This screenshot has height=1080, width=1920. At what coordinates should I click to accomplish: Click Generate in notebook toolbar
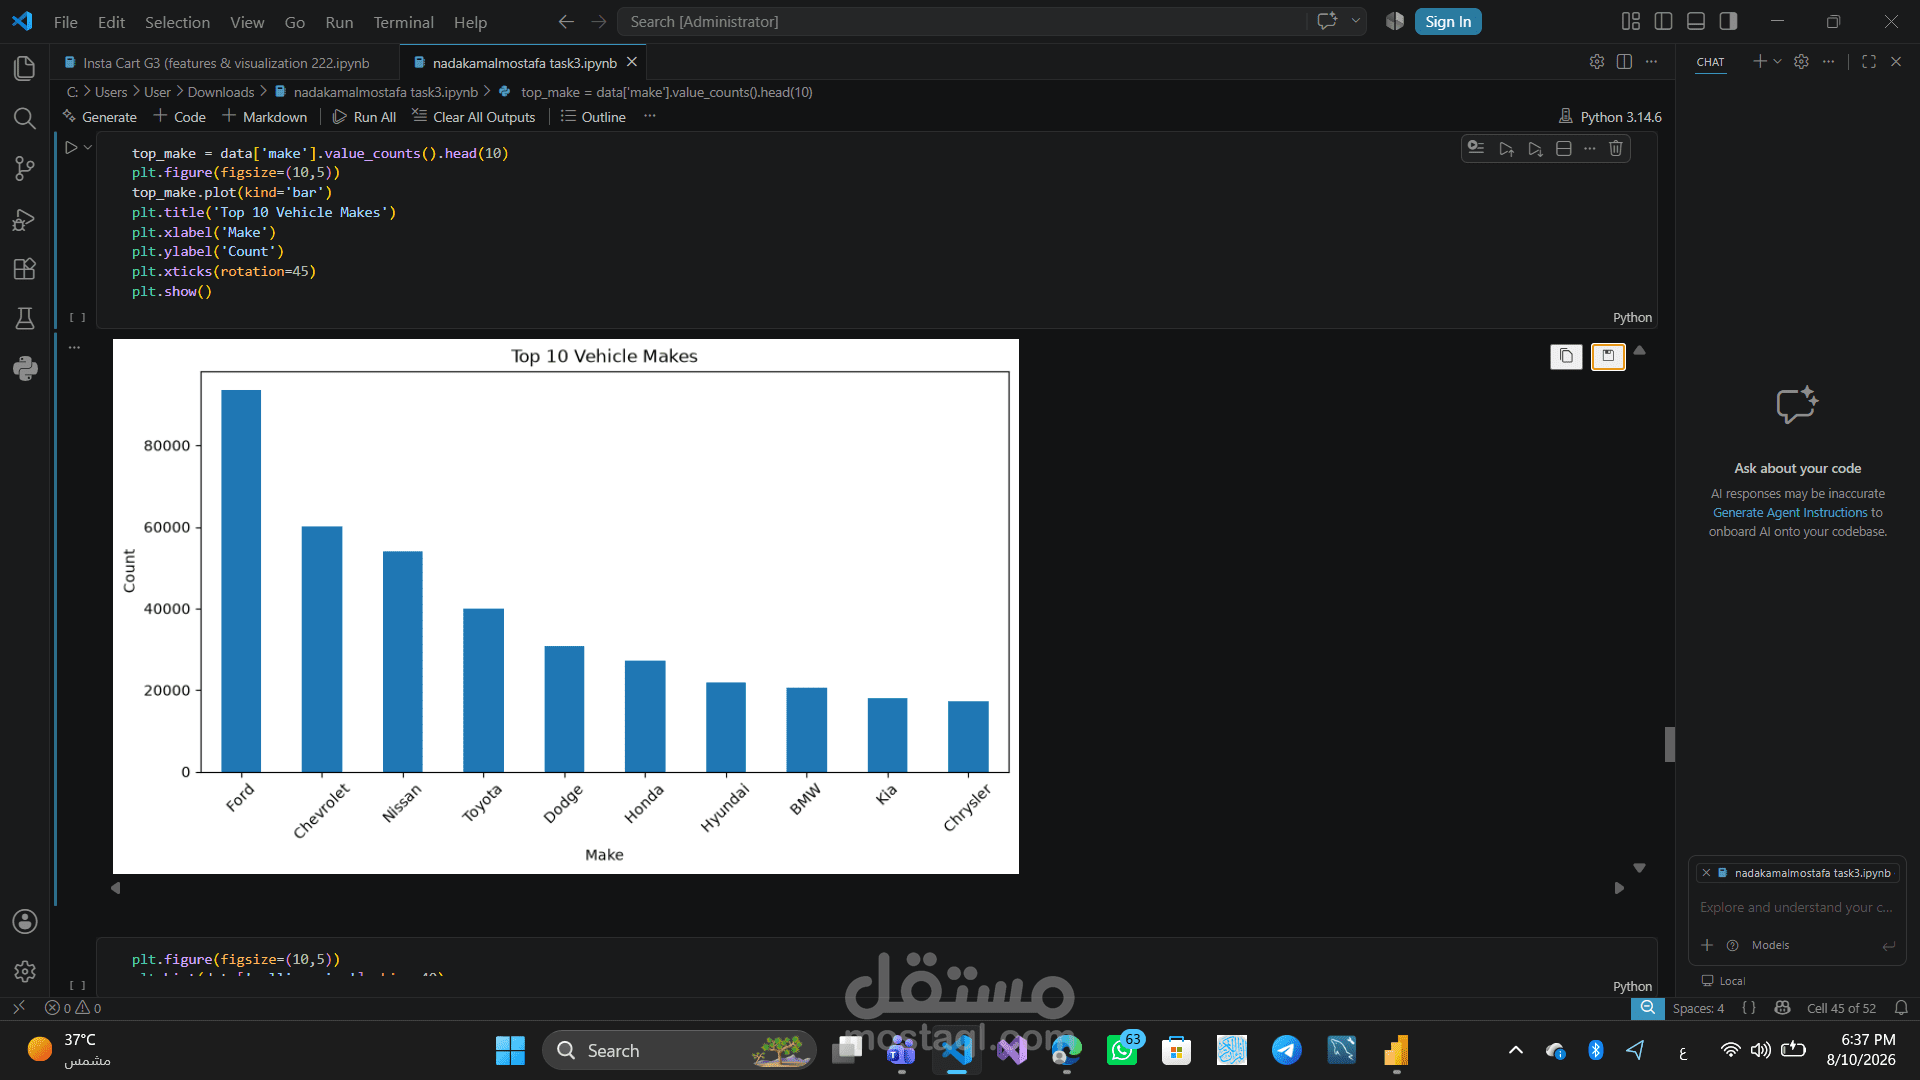click(x=99, y=117)
